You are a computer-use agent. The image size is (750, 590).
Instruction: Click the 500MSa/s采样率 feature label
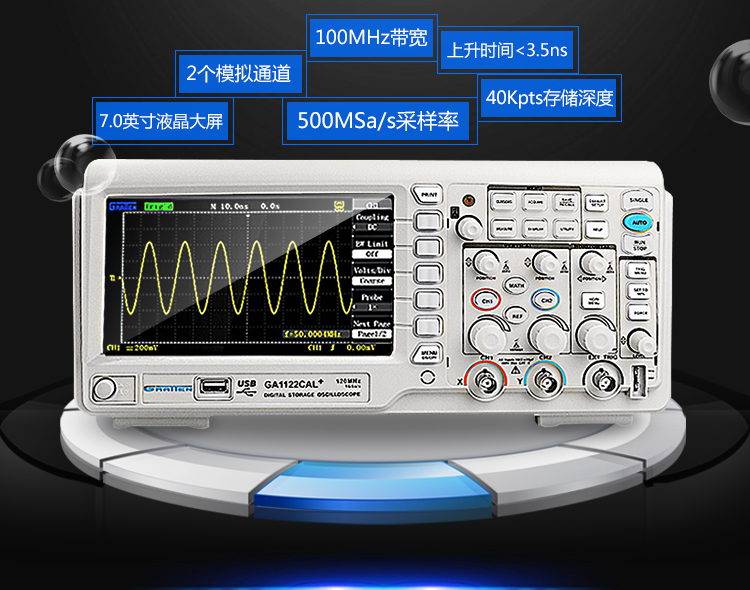tap(377, 121)
